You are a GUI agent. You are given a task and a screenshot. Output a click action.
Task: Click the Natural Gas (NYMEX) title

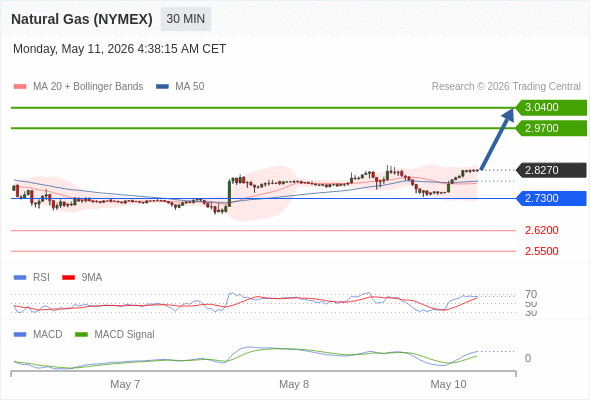[x=82, y=19]
